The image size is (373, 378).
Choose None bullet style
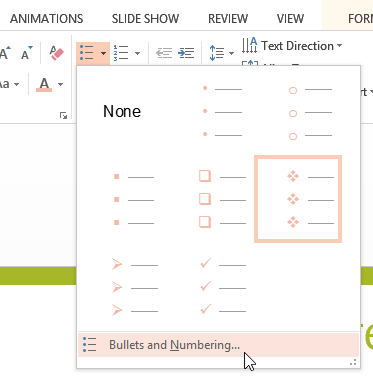pyautogui.click(x=122, y=111)
